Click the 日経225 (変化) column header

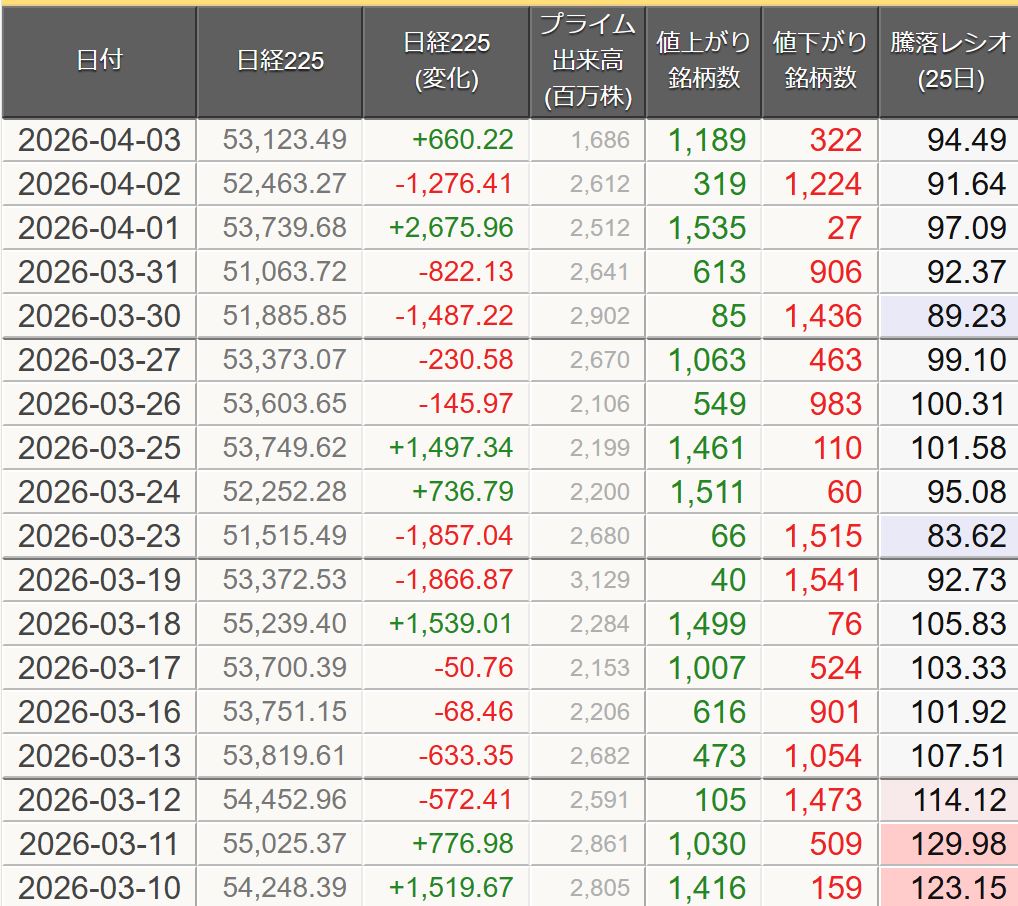click(446, 61)
